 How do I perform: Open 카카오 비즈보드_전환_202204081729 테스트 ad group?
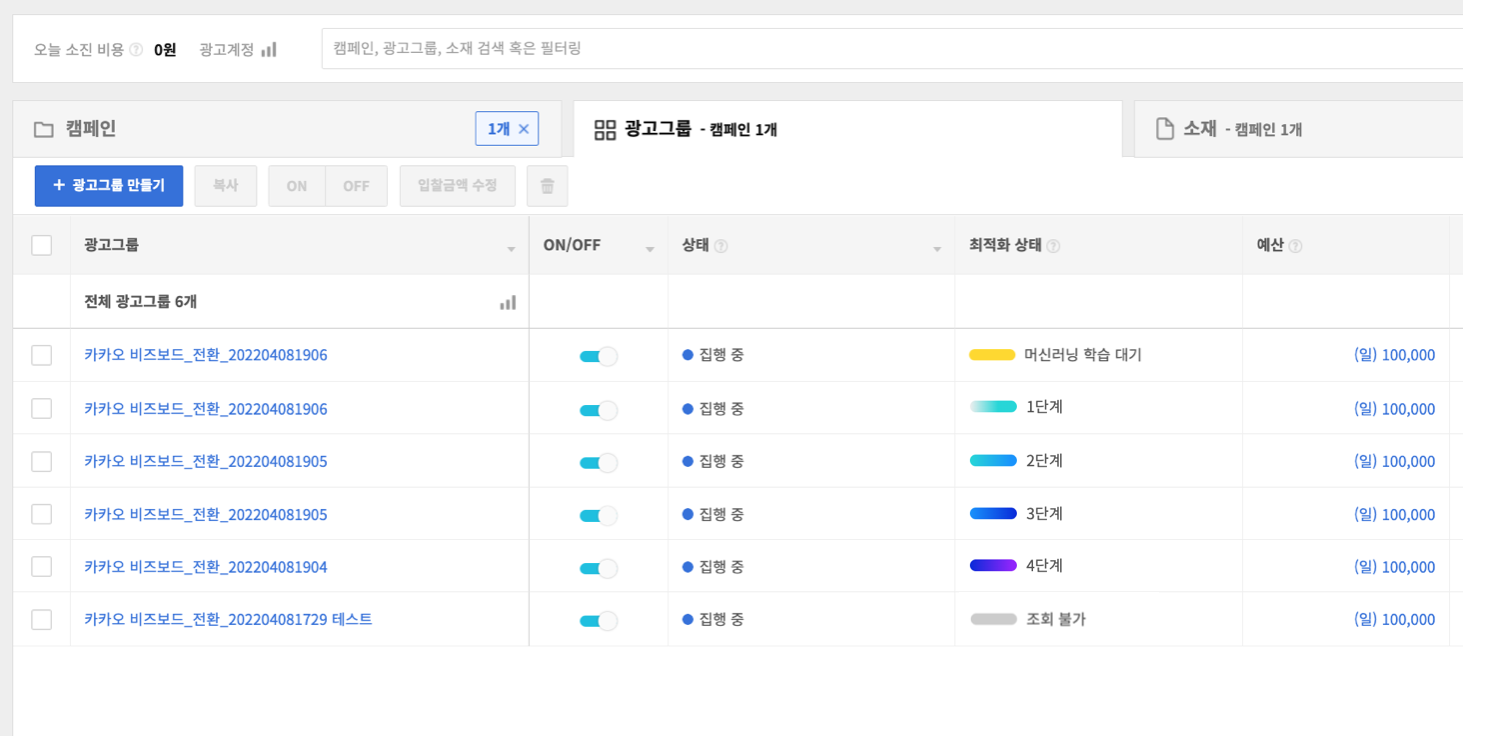click(x=228, y=620)
